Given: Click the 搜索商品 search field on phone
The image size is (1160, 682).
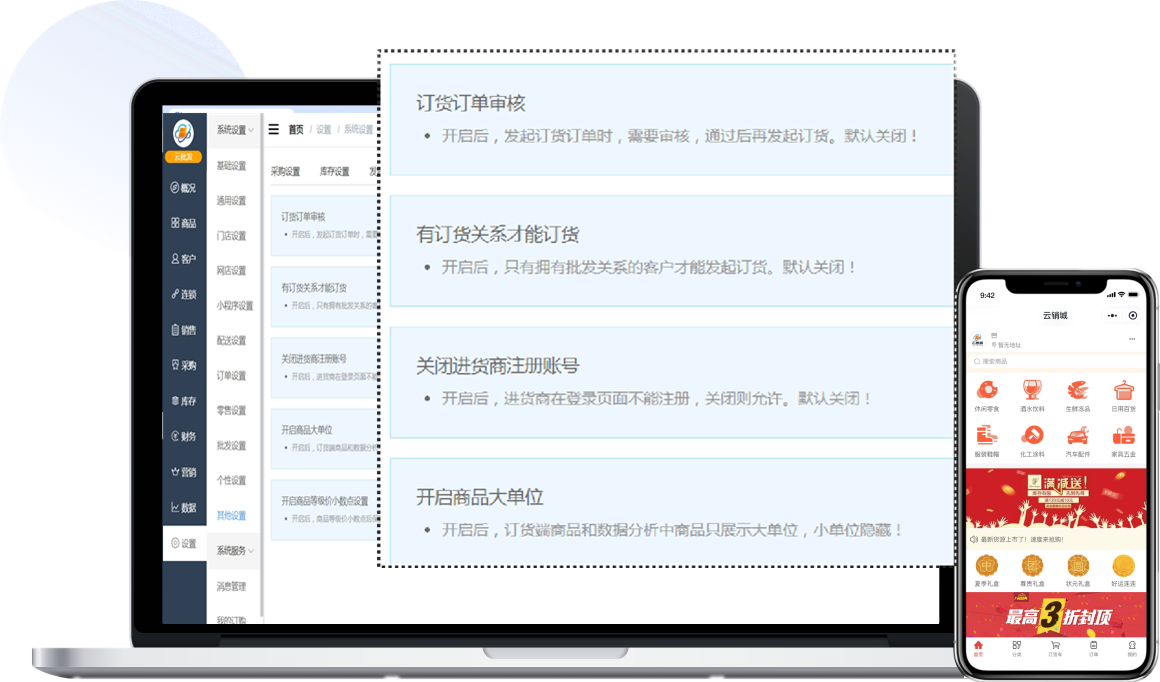Looking at the screenshot, I should [1053, 361].
